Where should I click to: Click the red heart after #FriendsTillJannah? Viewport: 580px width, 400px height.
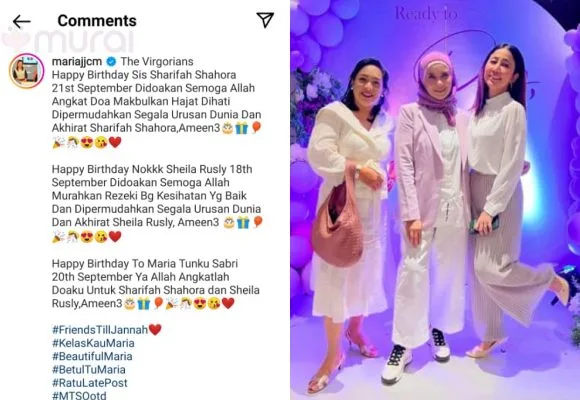[x=155, y=329]
